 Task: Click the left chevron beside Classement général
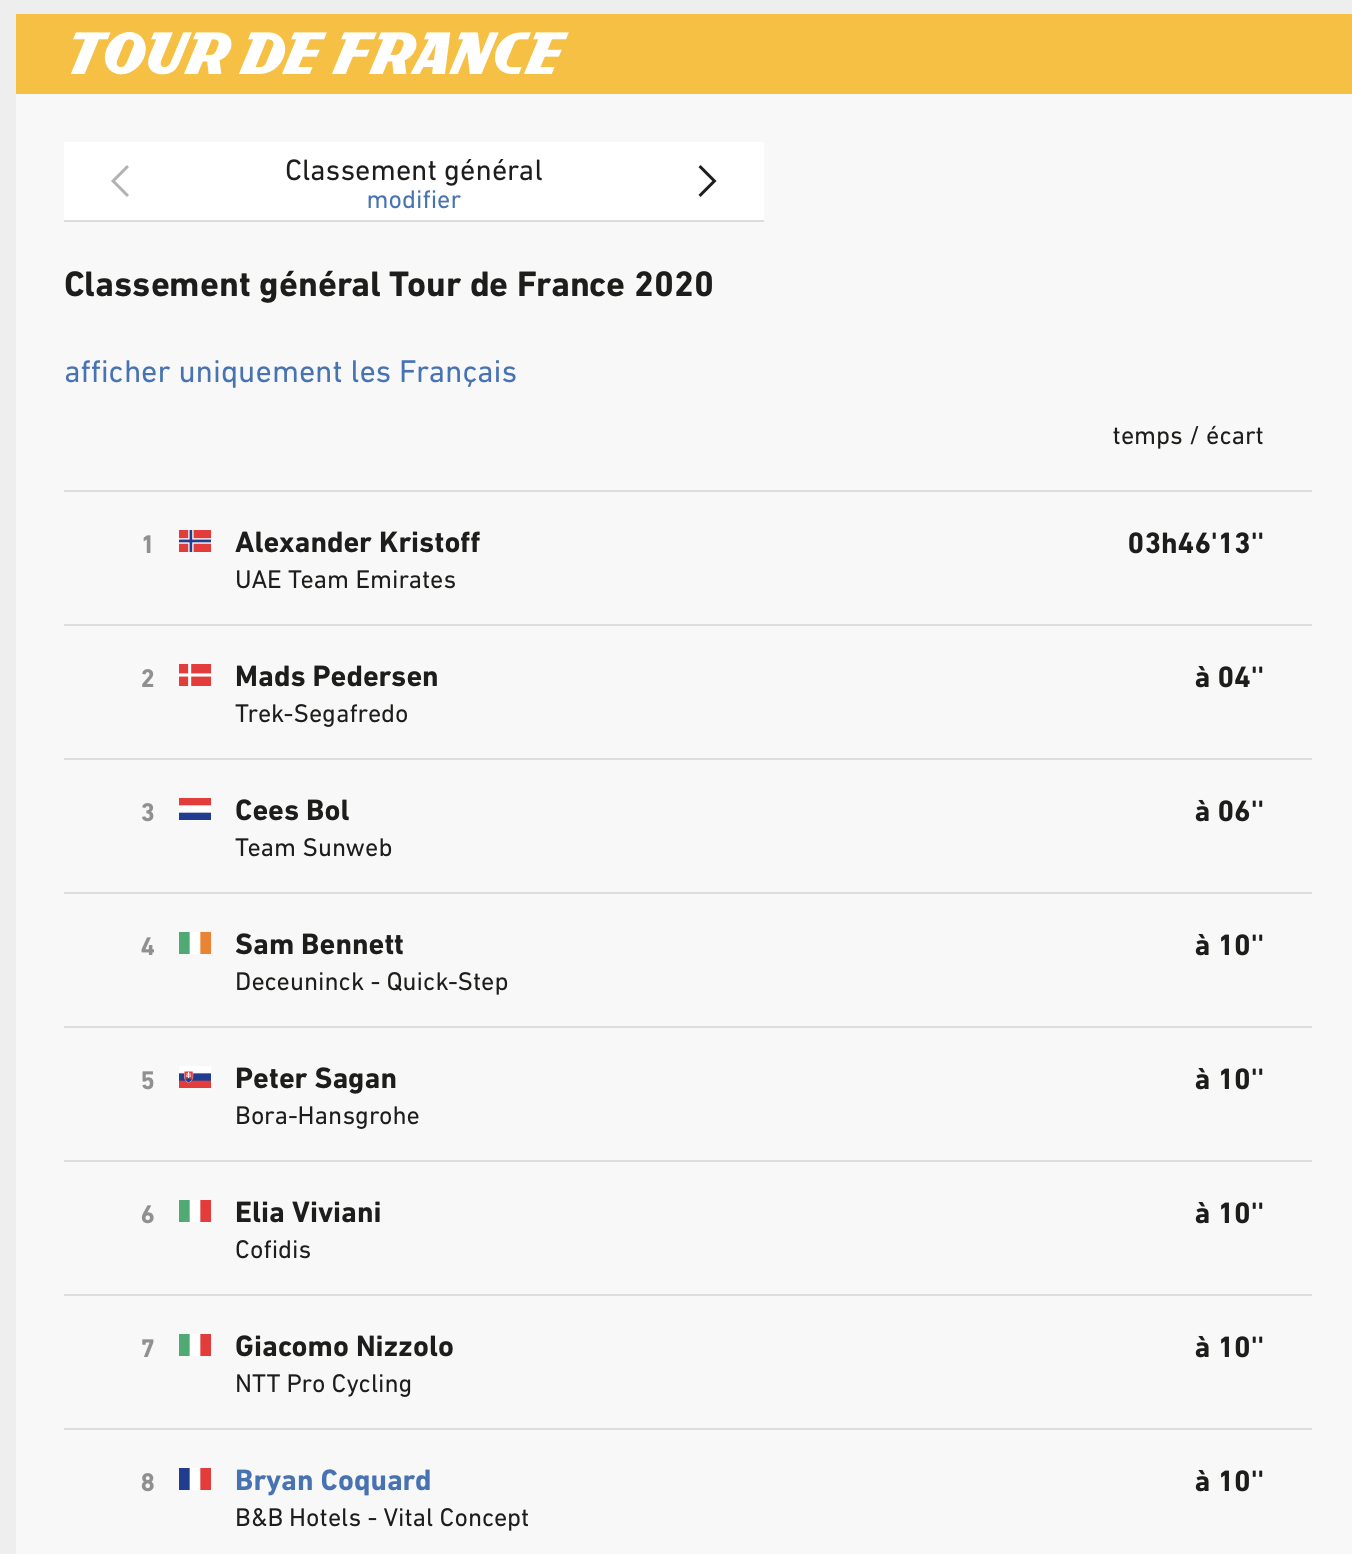click(x=121, y=181)
